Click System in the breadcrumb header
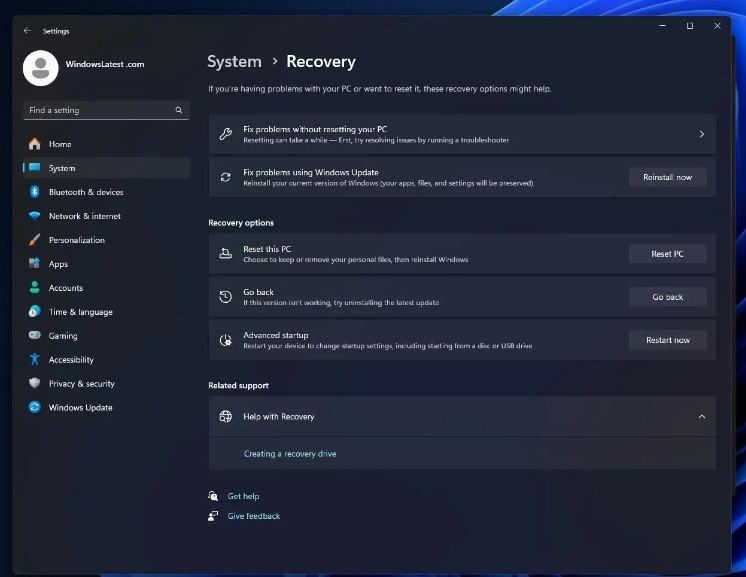Image resolution: width=746 pixels, height=577 pixels. point(235,62)
